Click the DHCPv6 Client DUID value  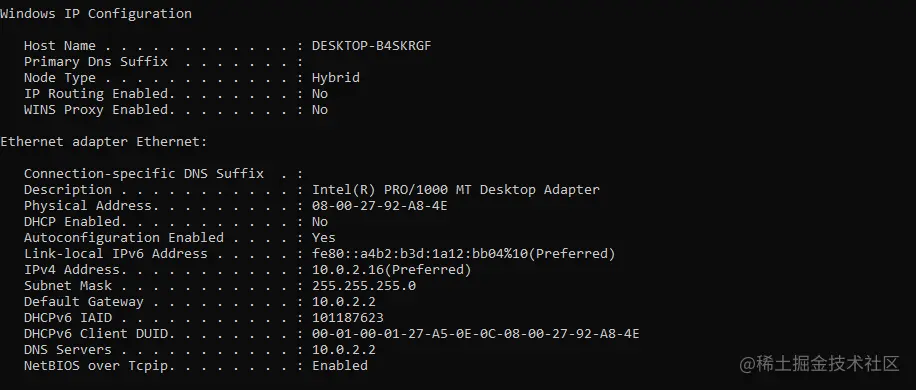click(x=476, y=334)
